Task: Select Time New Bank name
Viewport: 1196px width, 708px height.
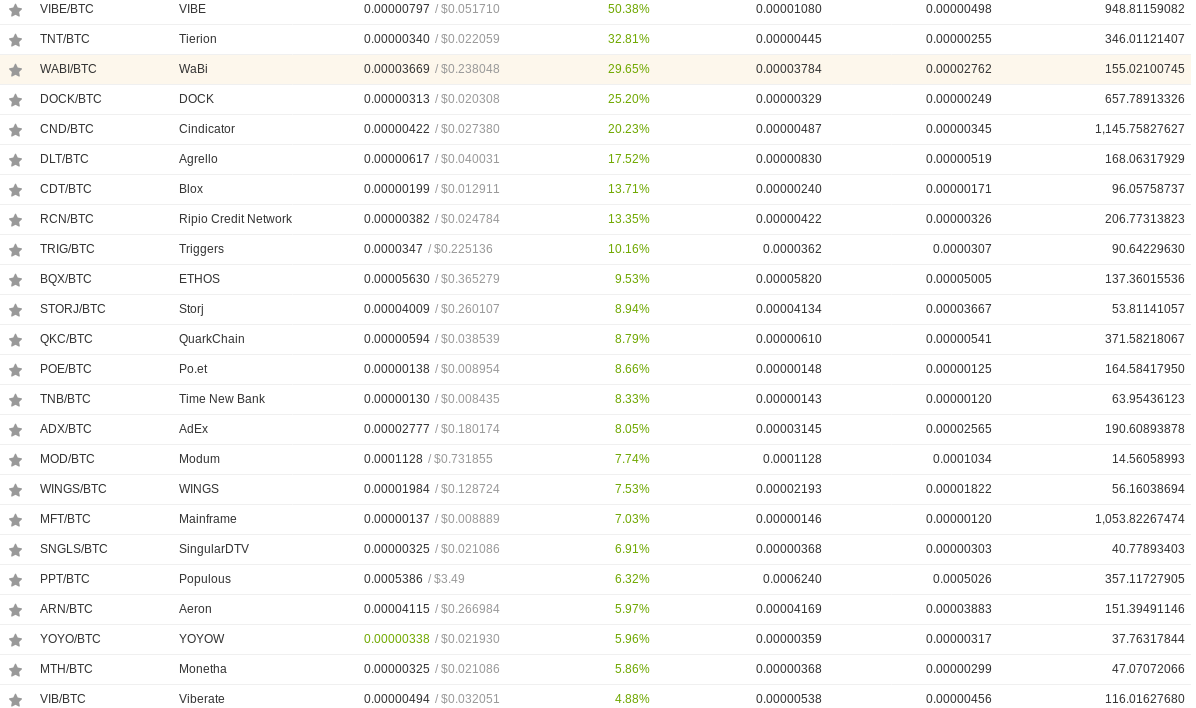Action: pyautogui.click(x=222, y=399)
